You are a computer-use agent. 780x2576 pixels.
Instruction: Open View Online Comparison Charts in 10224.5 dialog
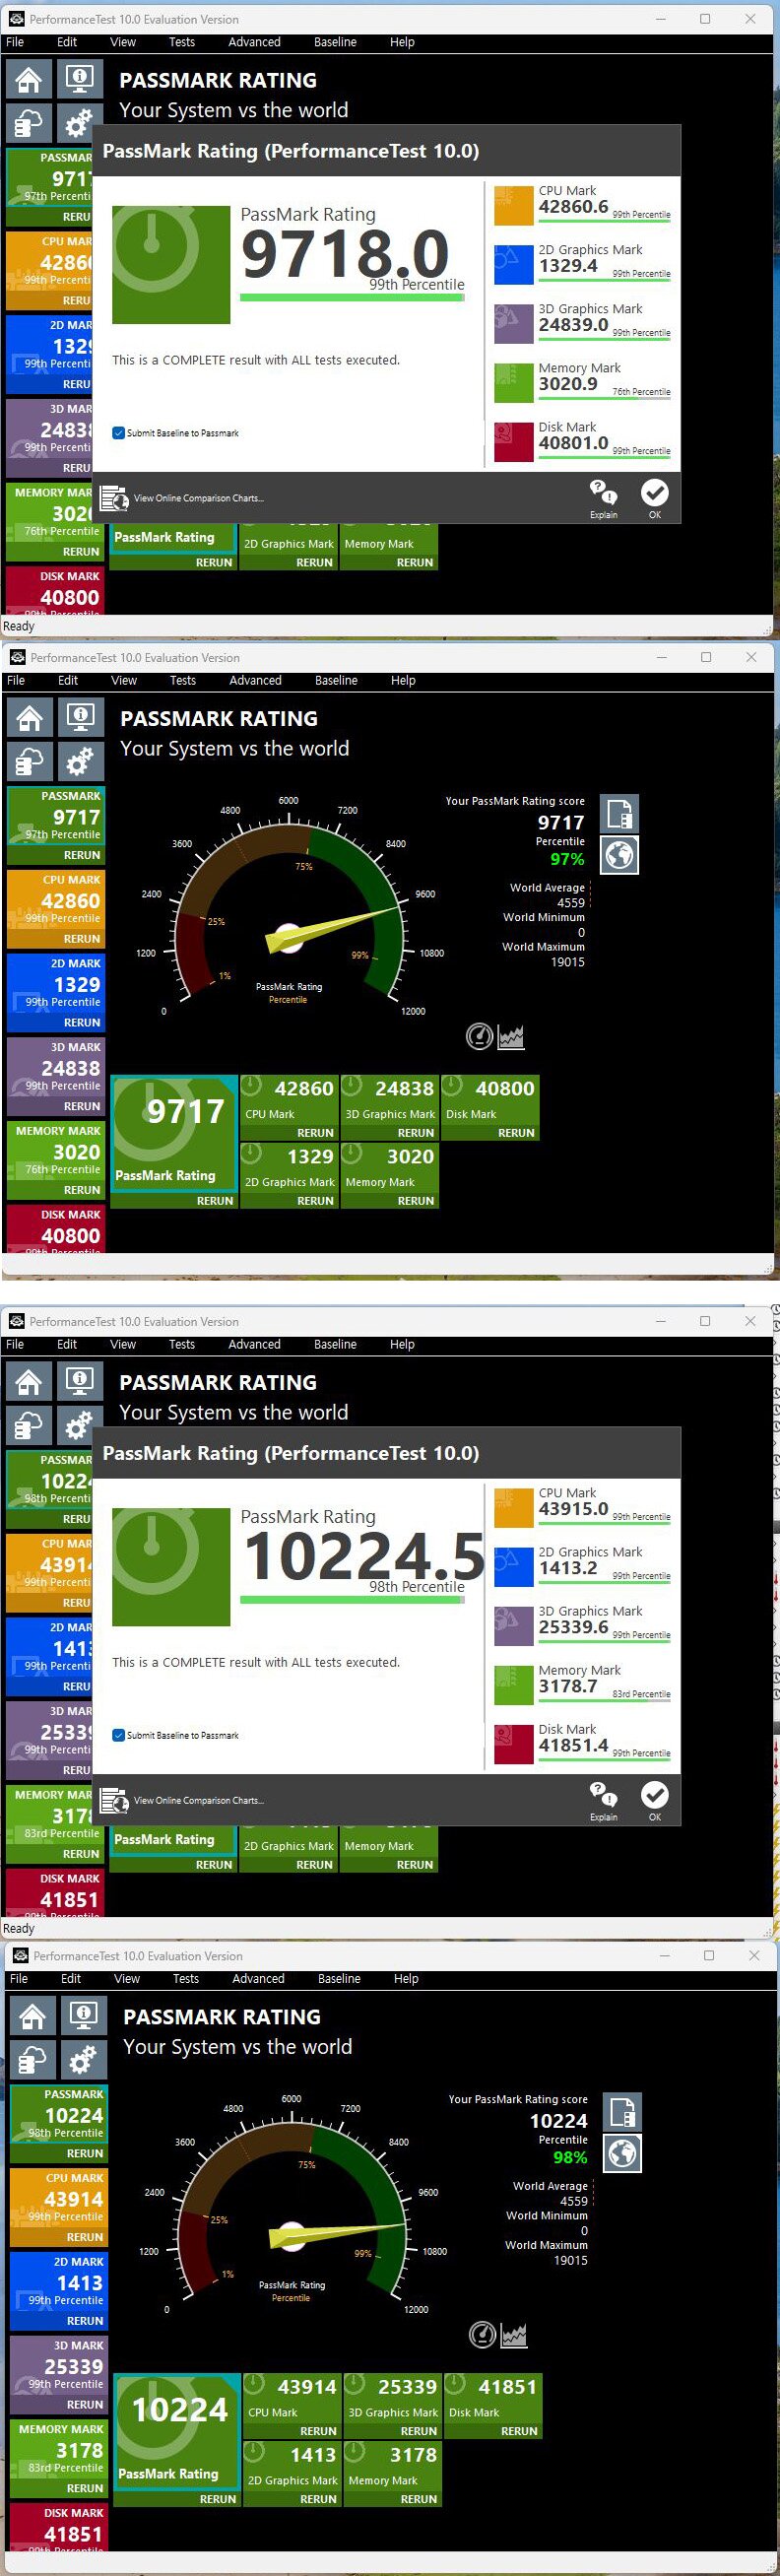[x=184, y=1800]
